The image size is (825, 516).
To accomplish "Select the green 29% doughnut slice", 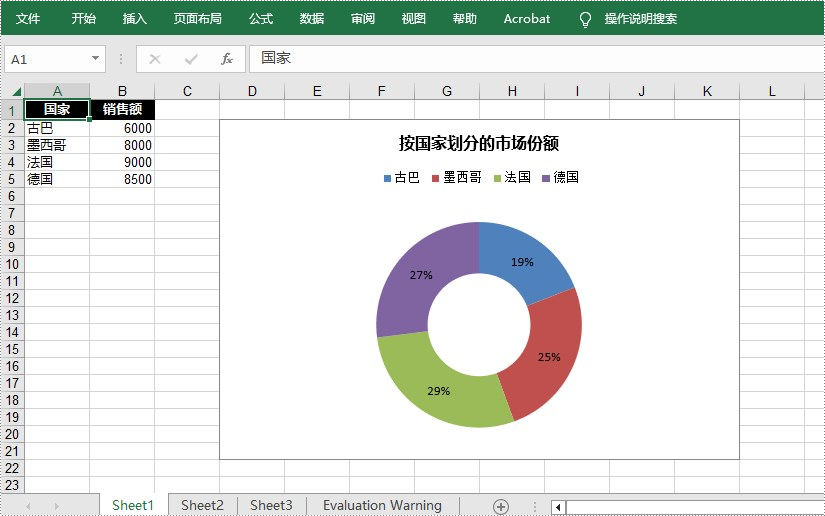I will 439,390.
